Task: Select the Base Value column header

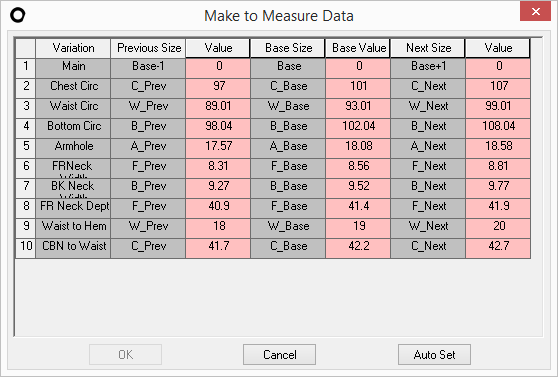Action: 358,48
